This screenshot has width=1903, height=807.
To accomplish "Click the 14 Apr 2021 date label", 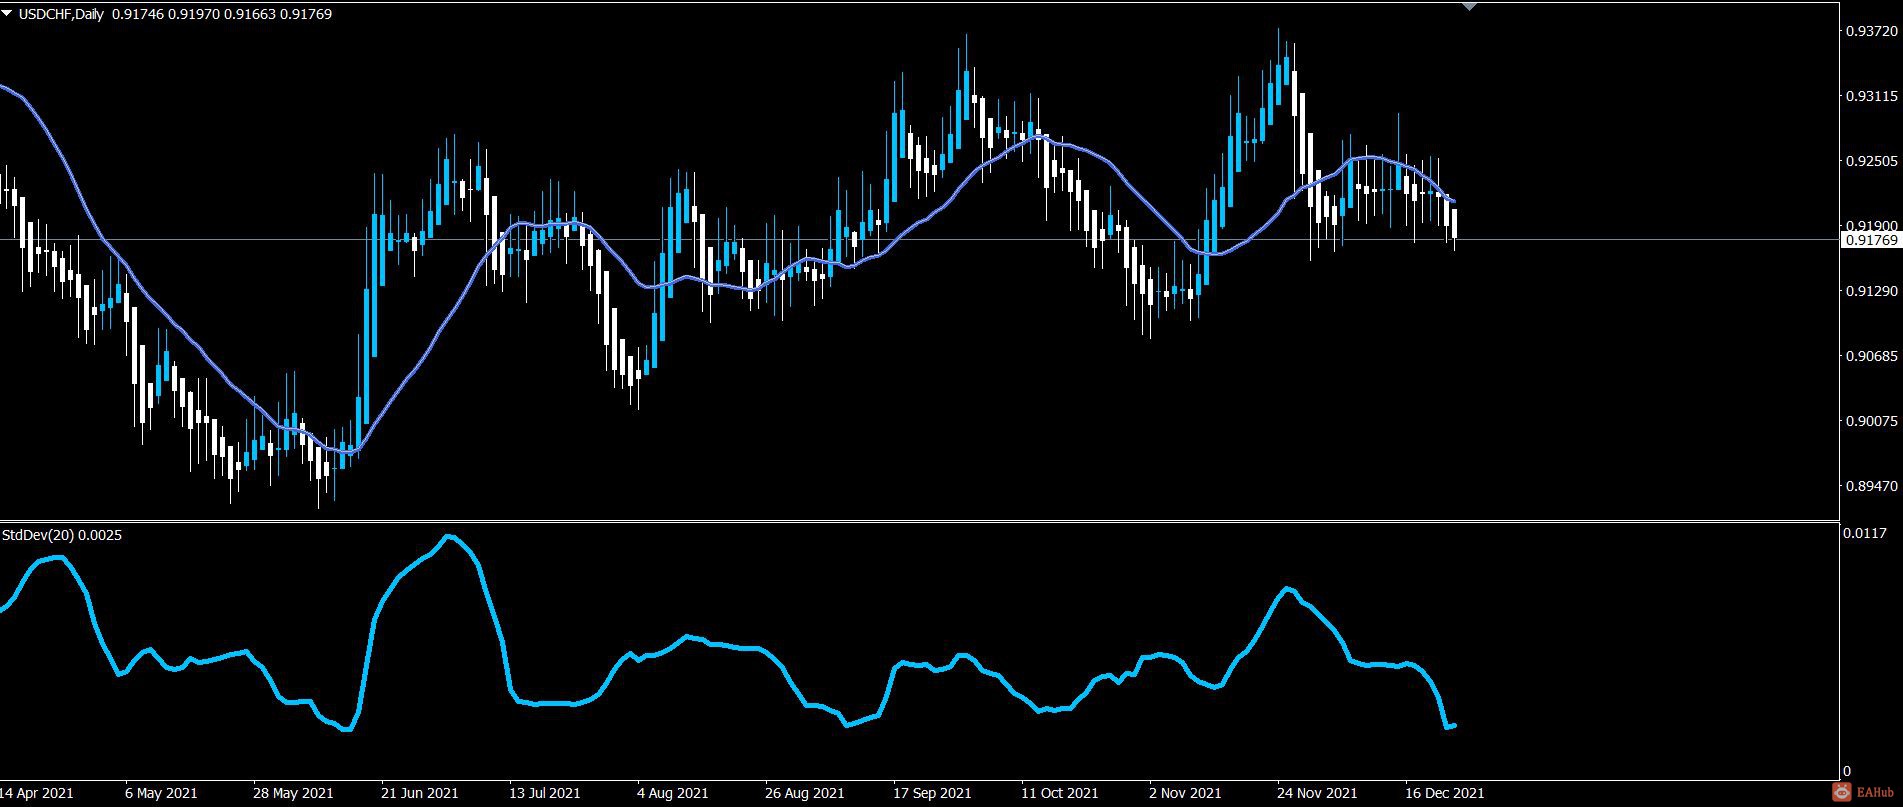I will pos(36,793).
